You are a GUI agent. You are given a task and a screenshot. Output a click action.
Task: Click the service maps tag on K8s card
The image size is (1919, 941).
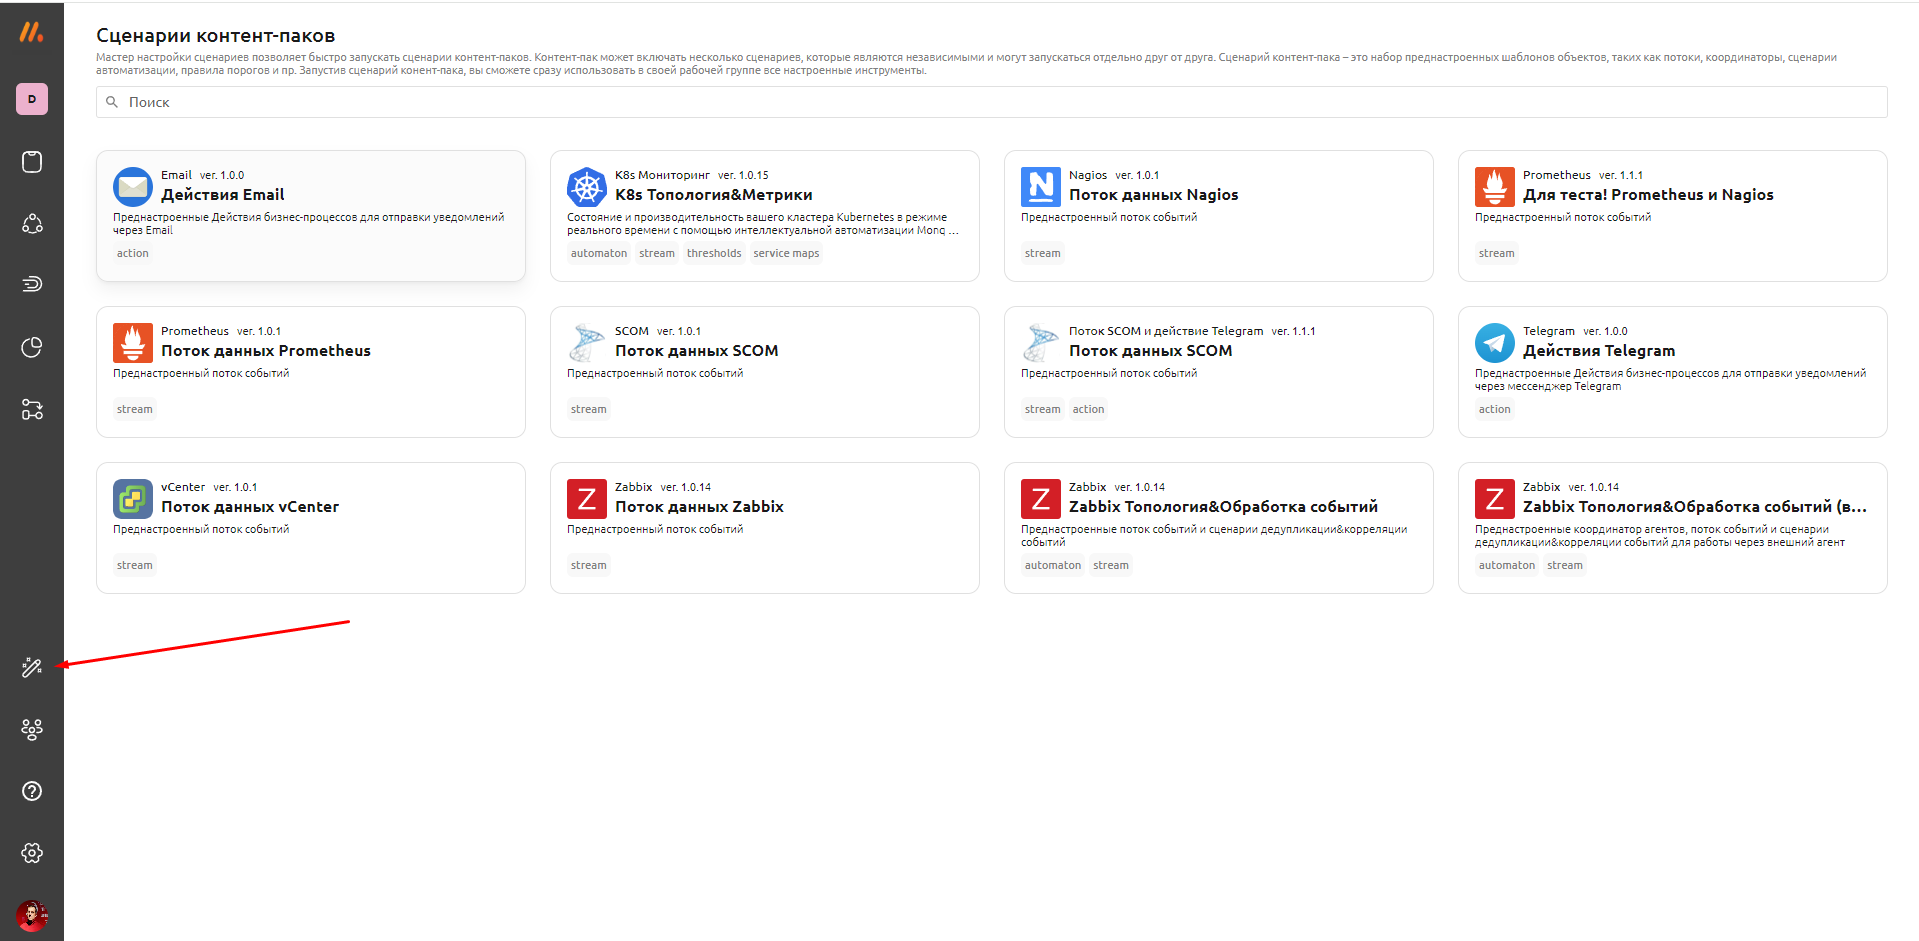pyautogui.click(x=786, y=254)
